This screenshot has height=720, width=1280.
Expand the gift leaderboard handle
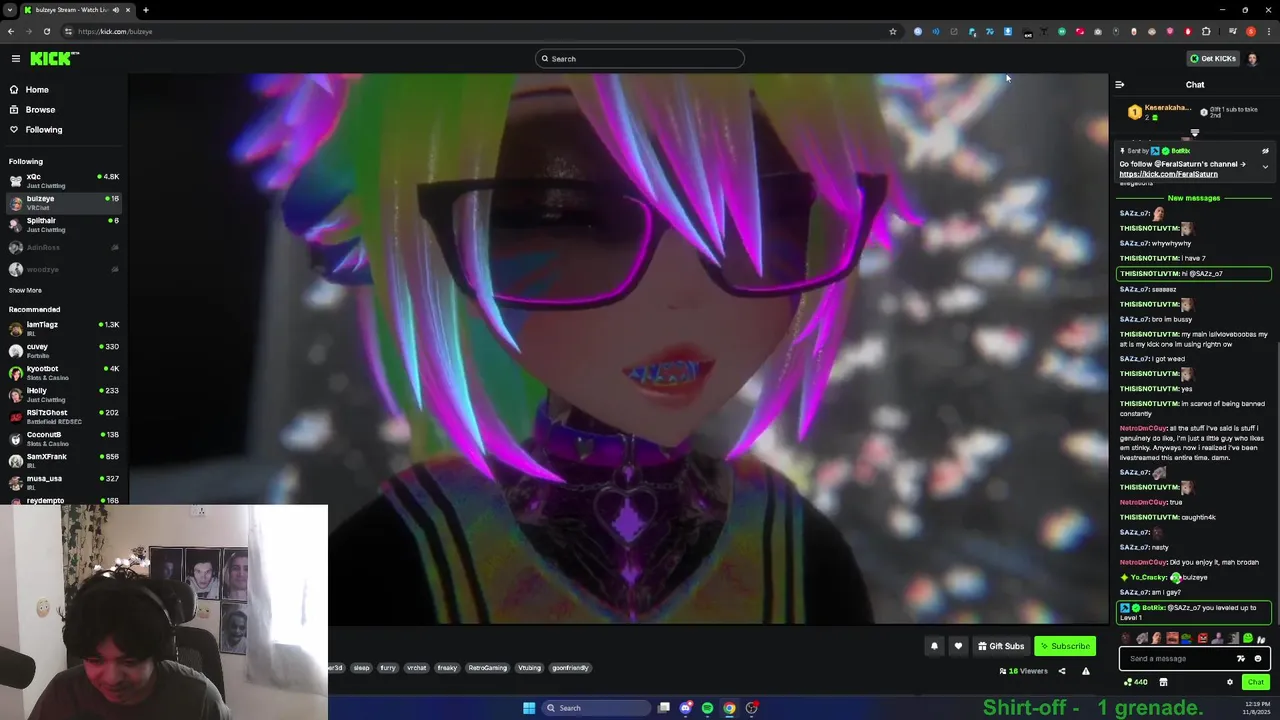[x=1194, y=132]
